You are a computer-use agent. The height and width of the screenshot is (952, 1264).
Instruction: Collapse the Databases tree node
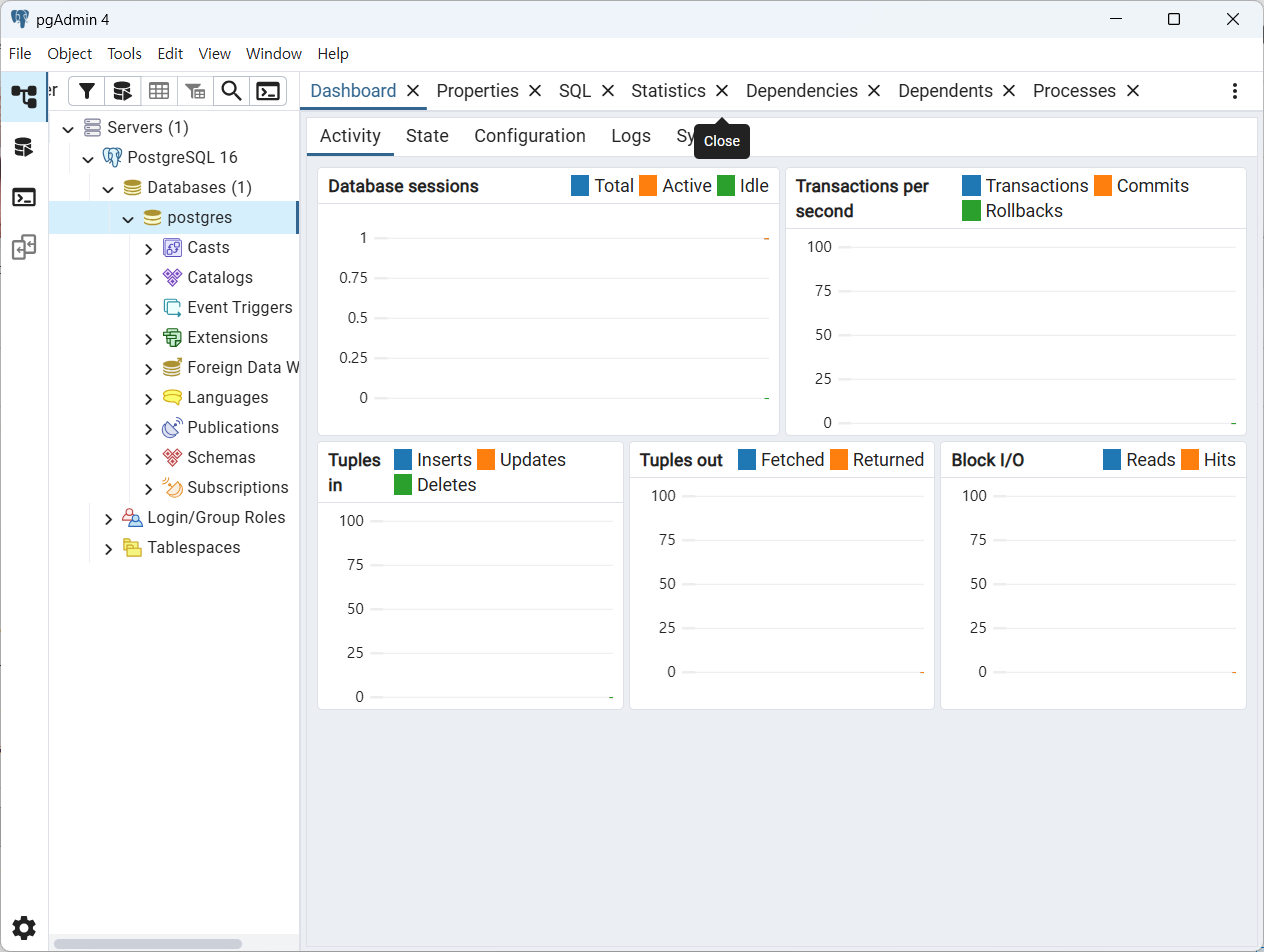[108, 188]
